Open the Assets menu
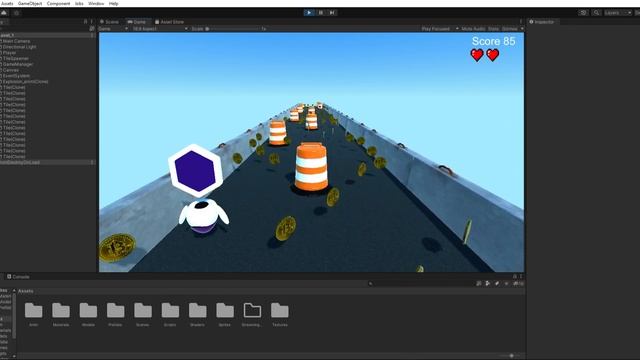Viewport: 640px width, 360px height. coord(7,3)
